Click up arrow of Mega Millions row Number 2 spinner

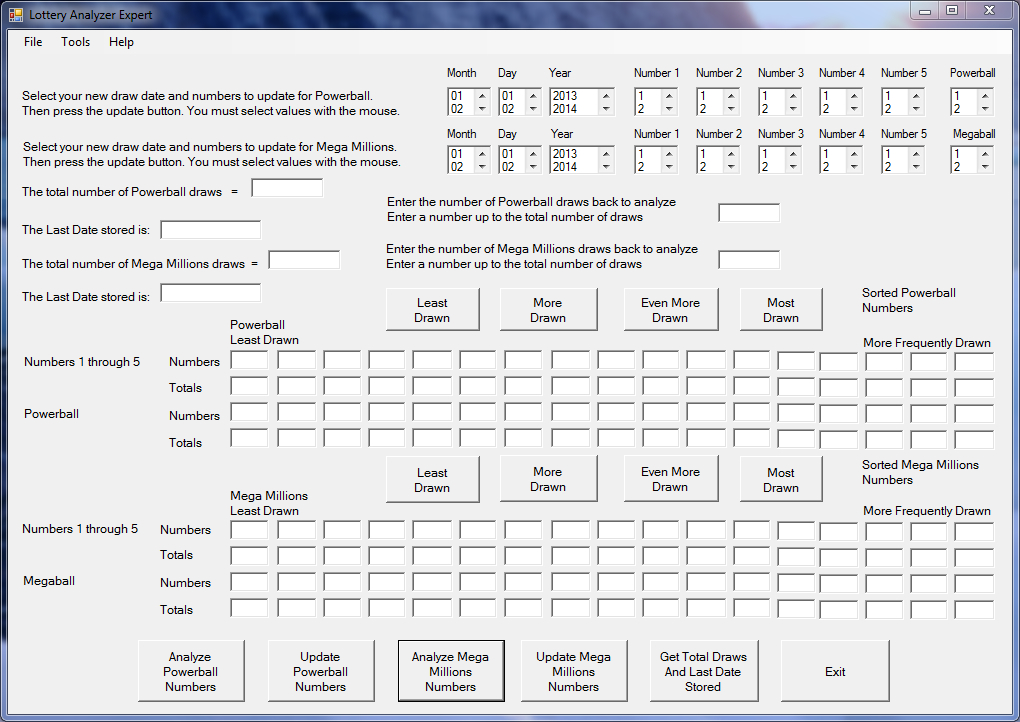(x=731, y=154)
